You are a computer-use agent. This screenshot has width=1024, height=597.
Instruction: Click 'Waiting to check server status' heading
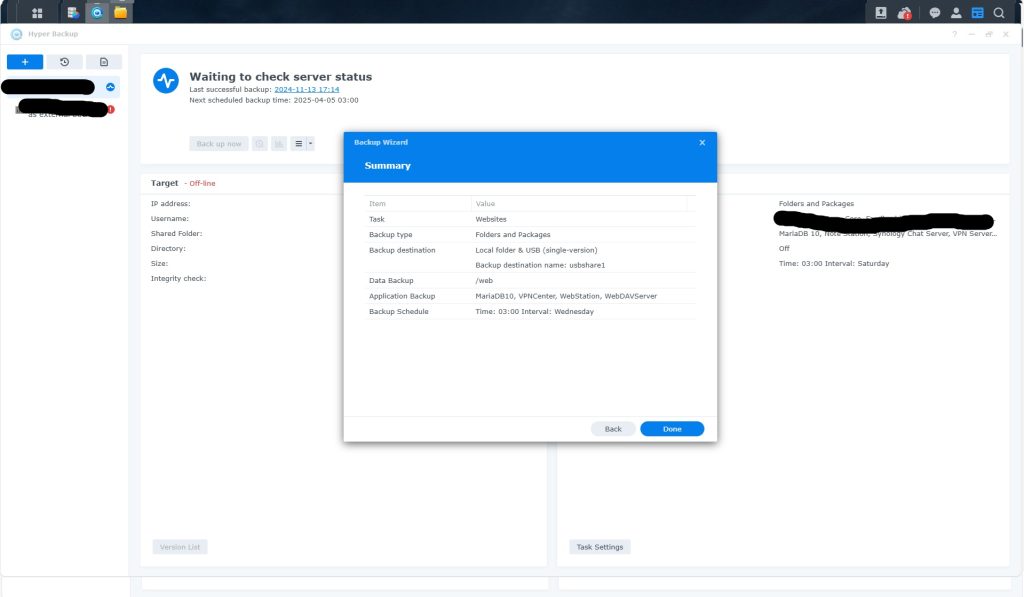281,76
